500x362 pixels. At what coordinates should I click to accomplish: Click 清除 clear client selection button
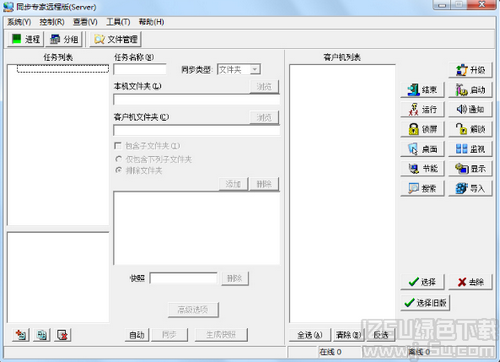pos(348,335)
